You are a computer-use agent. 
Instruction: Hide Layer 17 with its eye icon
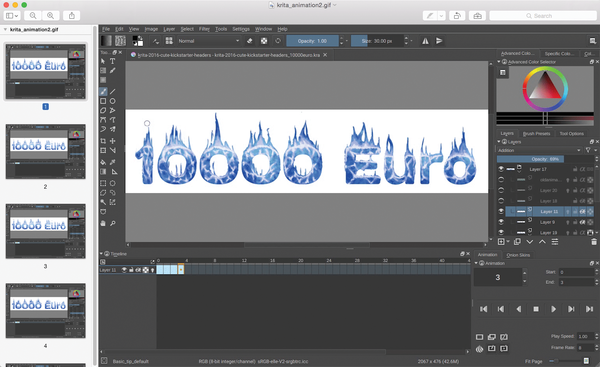click(501, 169)
